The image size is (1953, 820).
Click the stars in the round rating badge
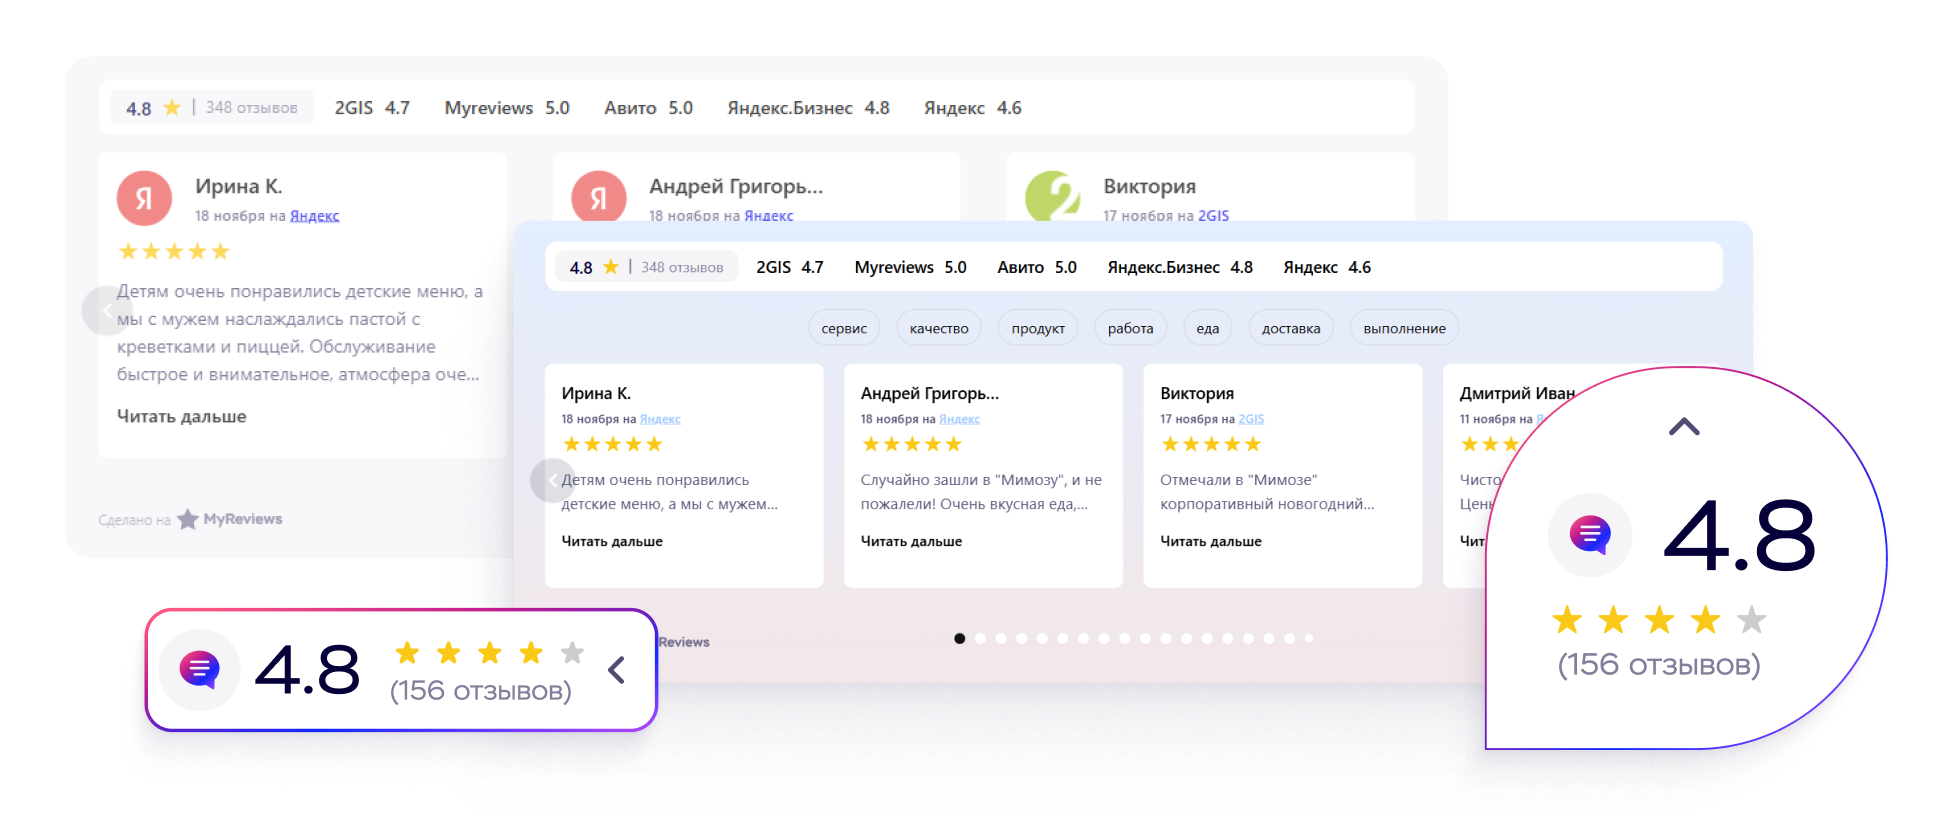1659,620
